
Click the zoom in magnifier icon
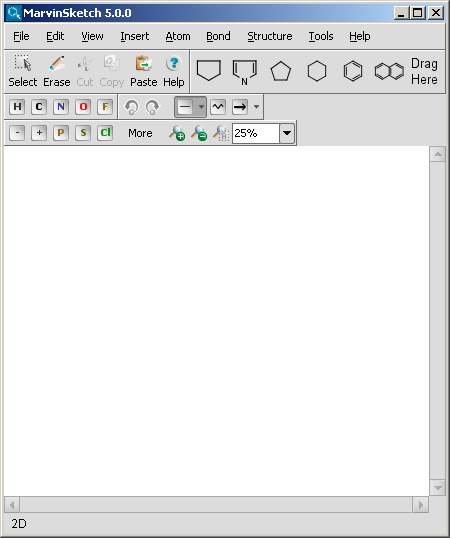[x=177, y=133]
